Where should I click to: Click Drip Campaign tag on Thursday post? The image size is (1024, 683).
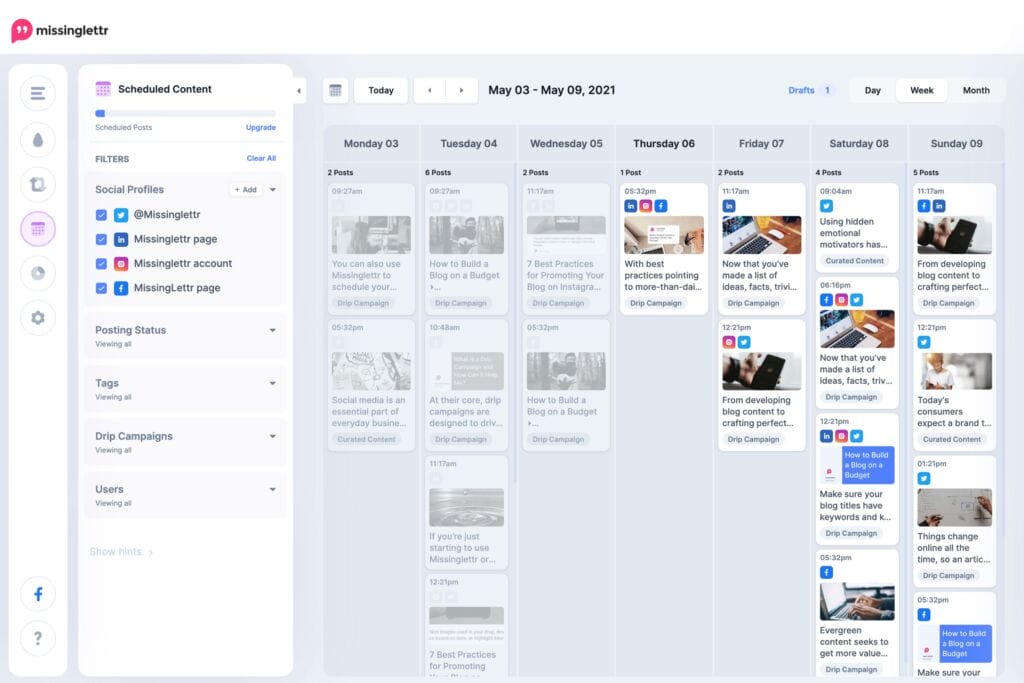656,303
